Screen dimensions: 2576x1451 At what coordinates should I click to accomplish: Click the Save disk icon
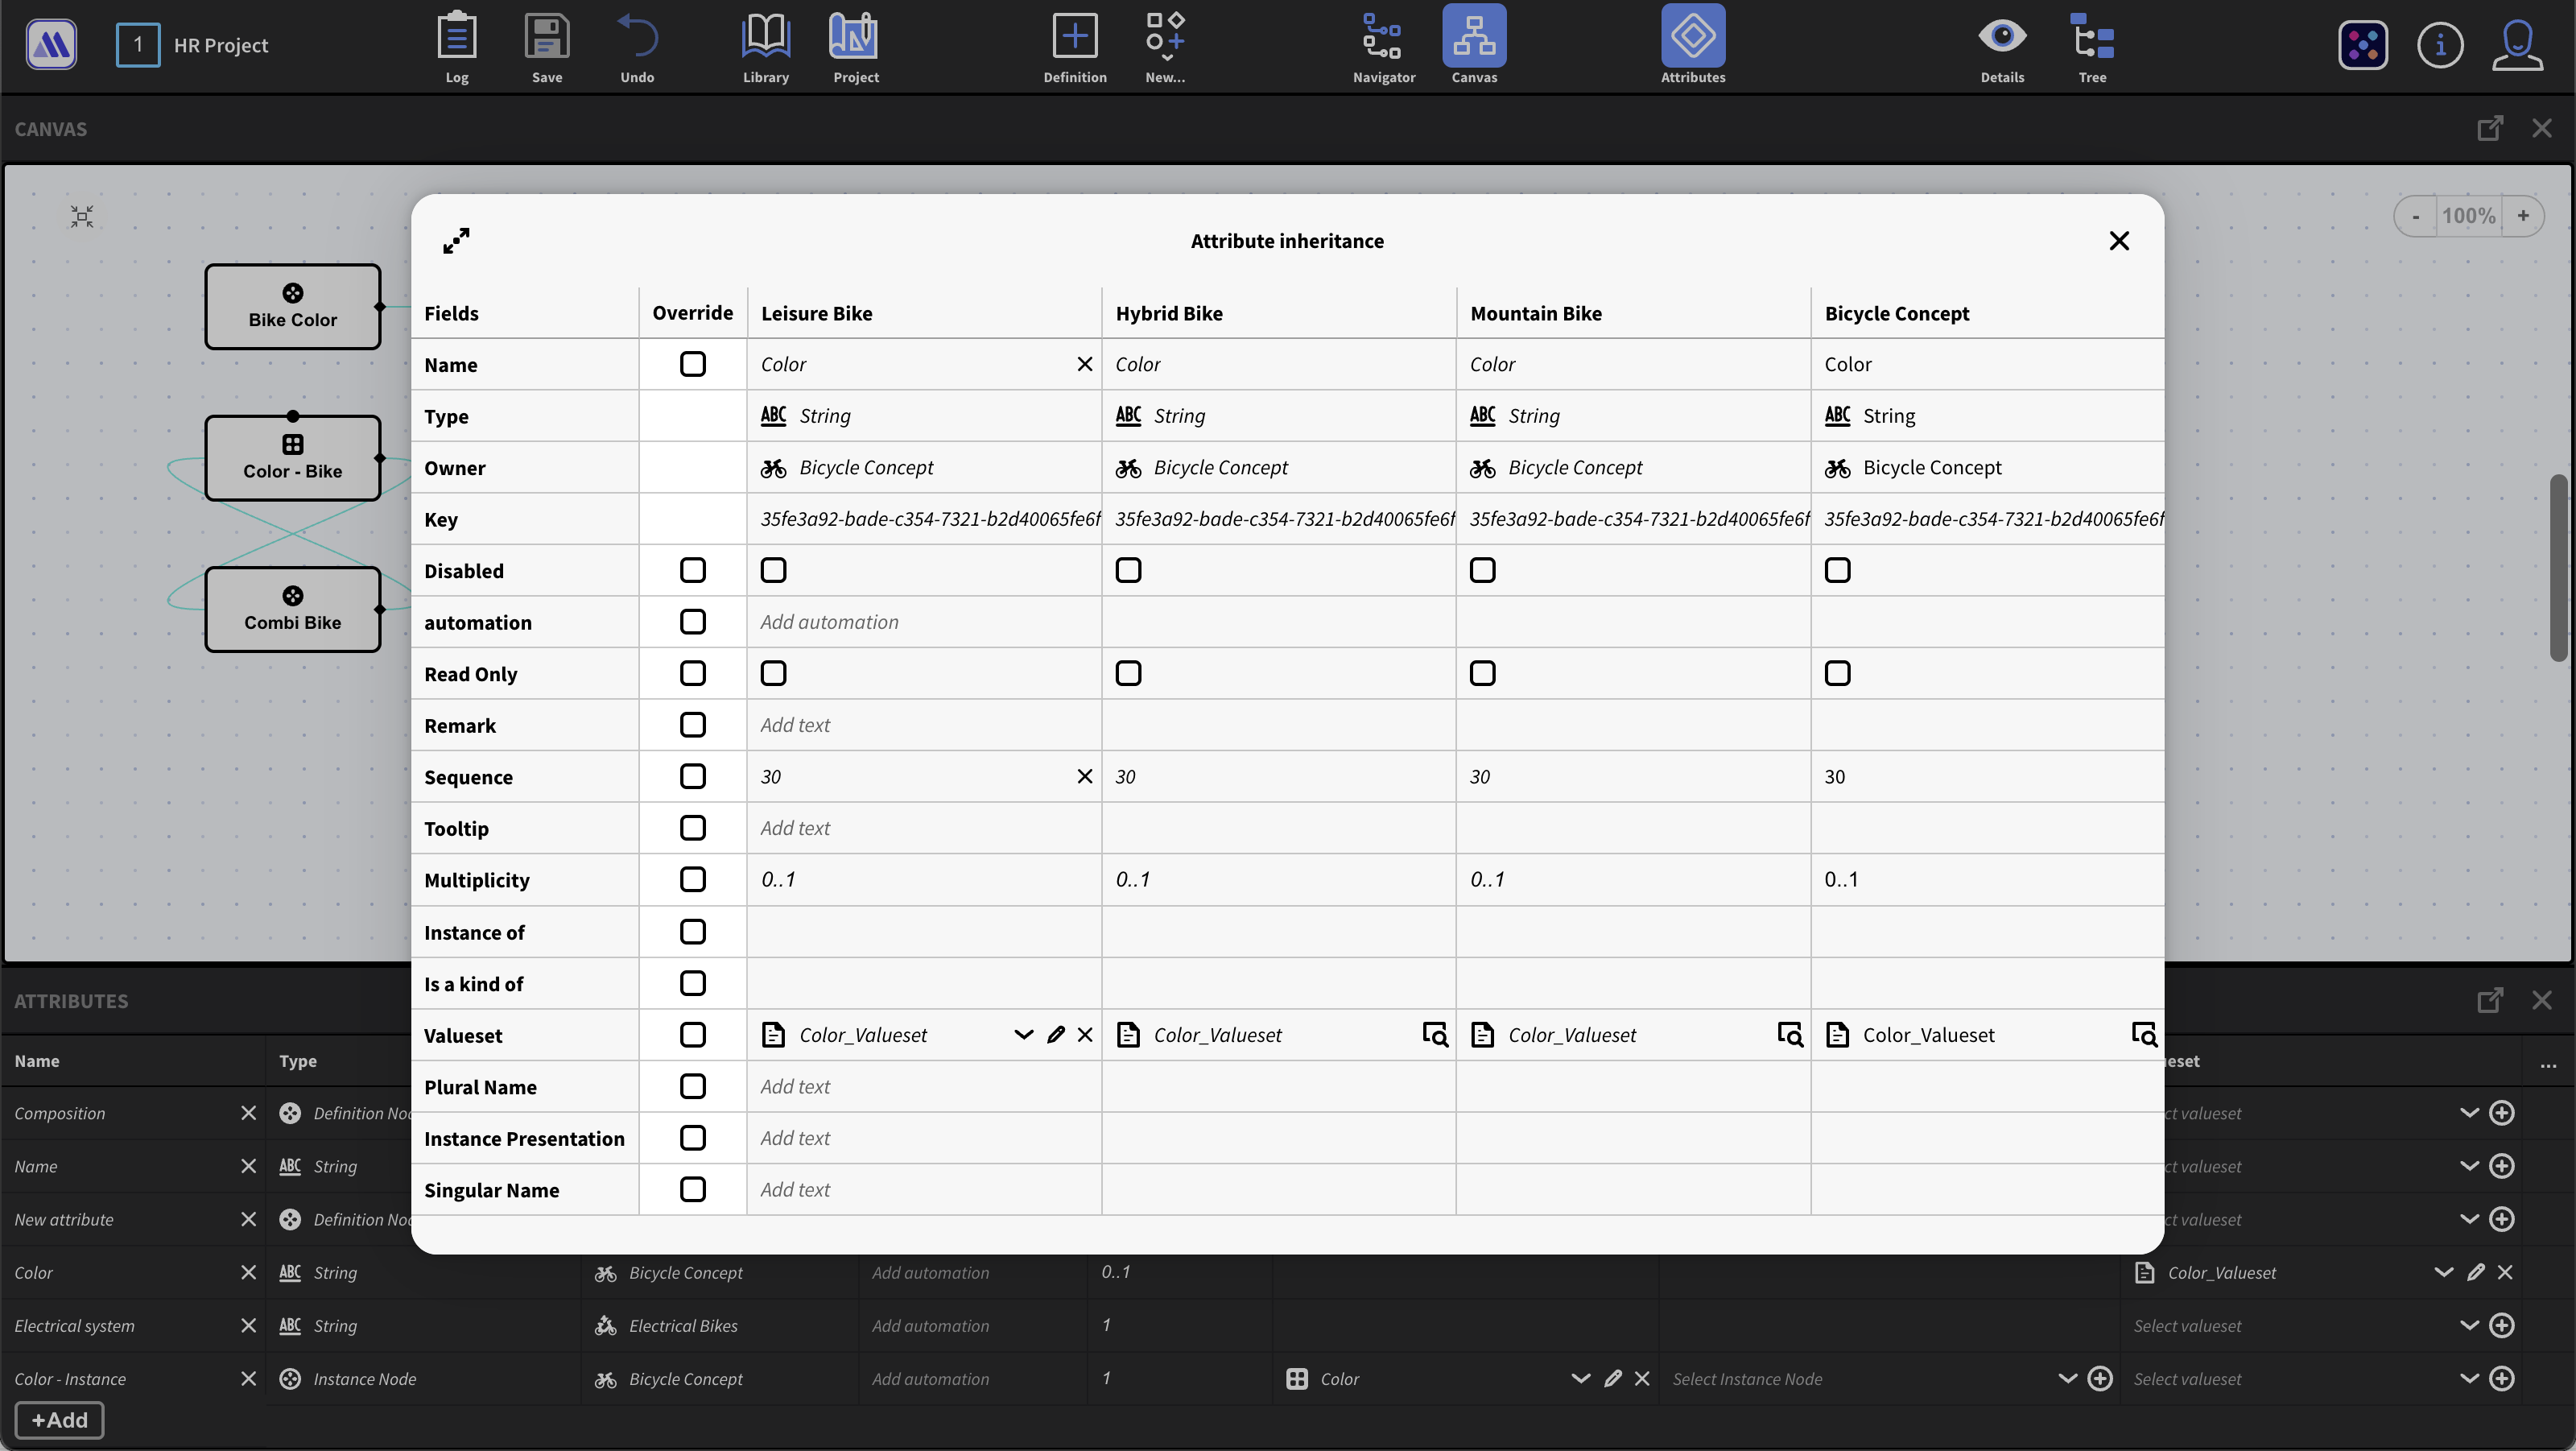point(546,38)
